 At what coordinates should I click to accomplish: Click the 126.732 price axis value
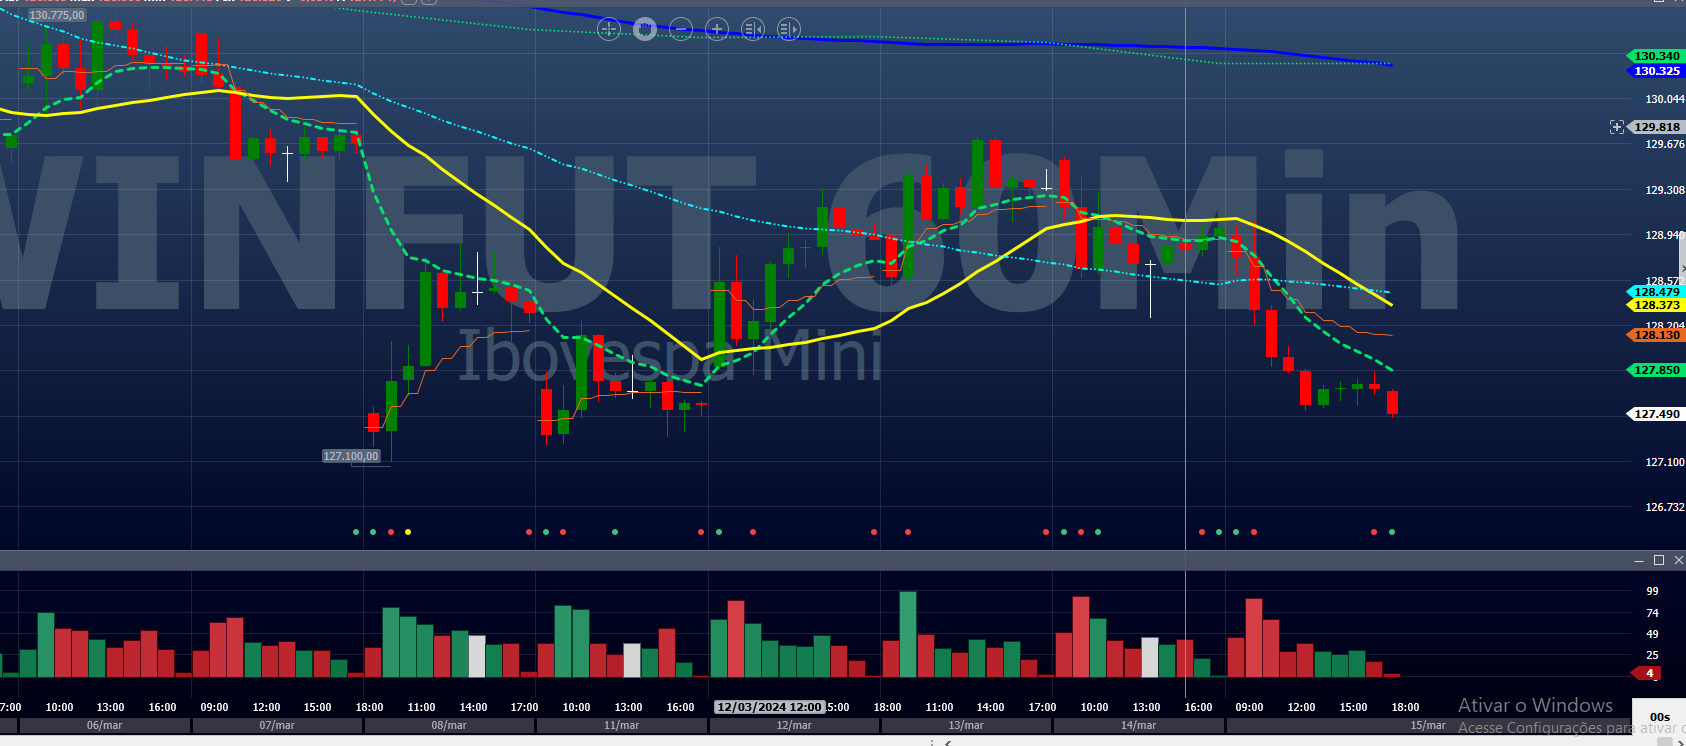[1665, 507]
